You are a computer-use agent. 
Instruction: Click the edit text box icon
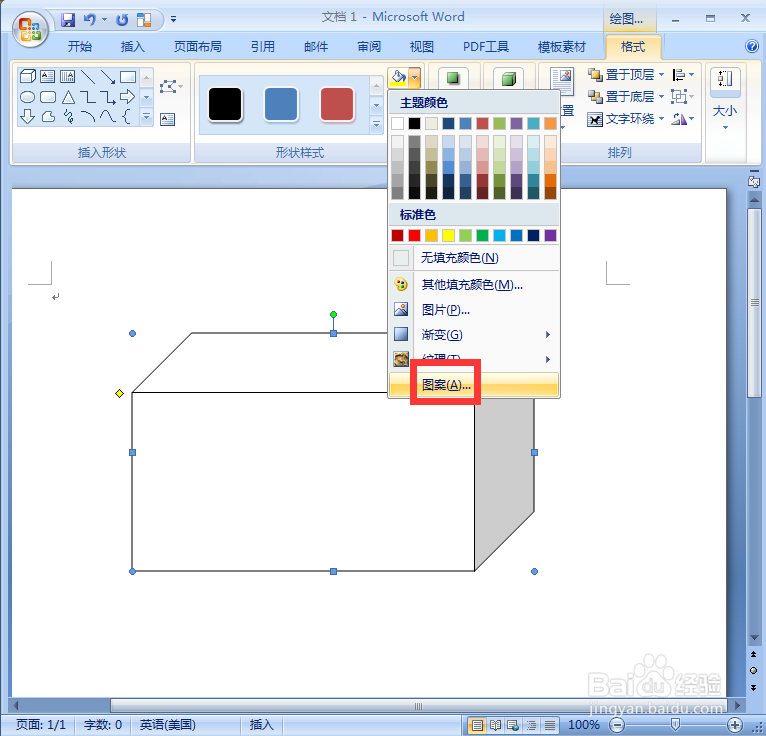(168, 119)
